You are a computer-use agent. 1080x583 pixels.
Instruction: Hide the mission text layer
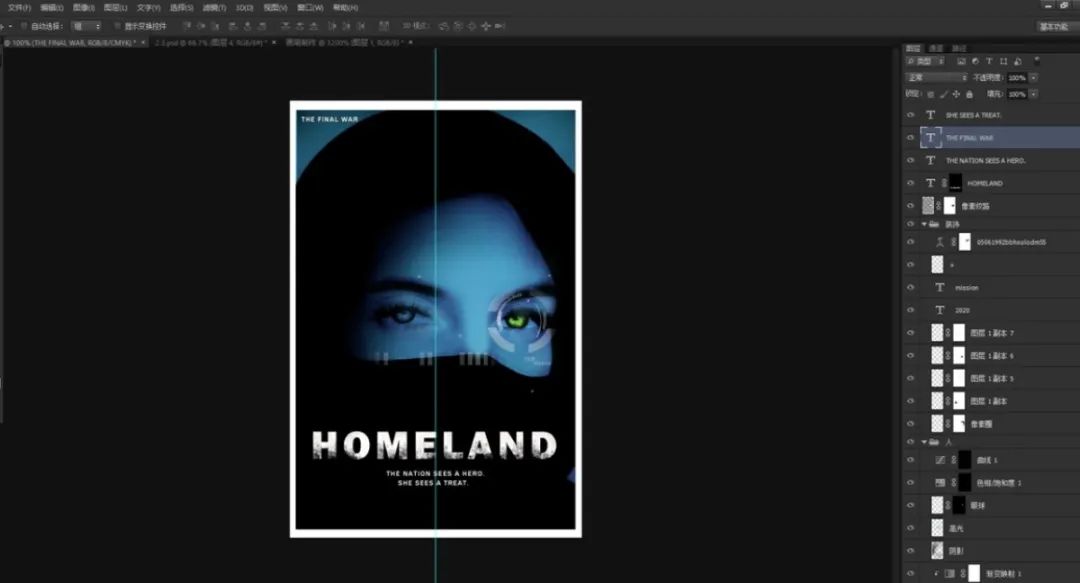tap(911, 287)
